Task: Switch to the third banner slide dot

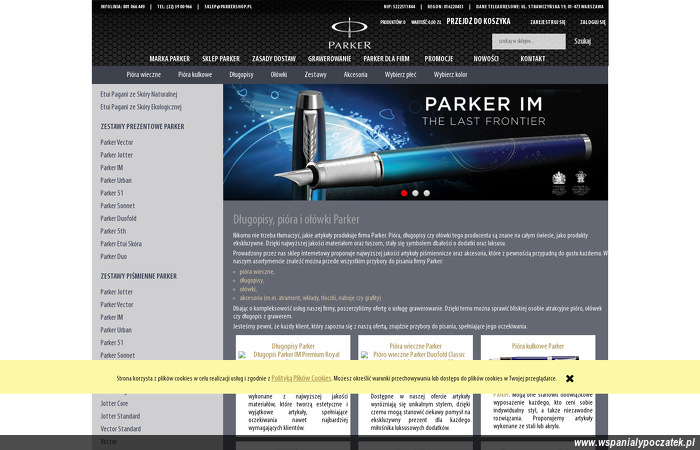Action: tap(427, 193)
